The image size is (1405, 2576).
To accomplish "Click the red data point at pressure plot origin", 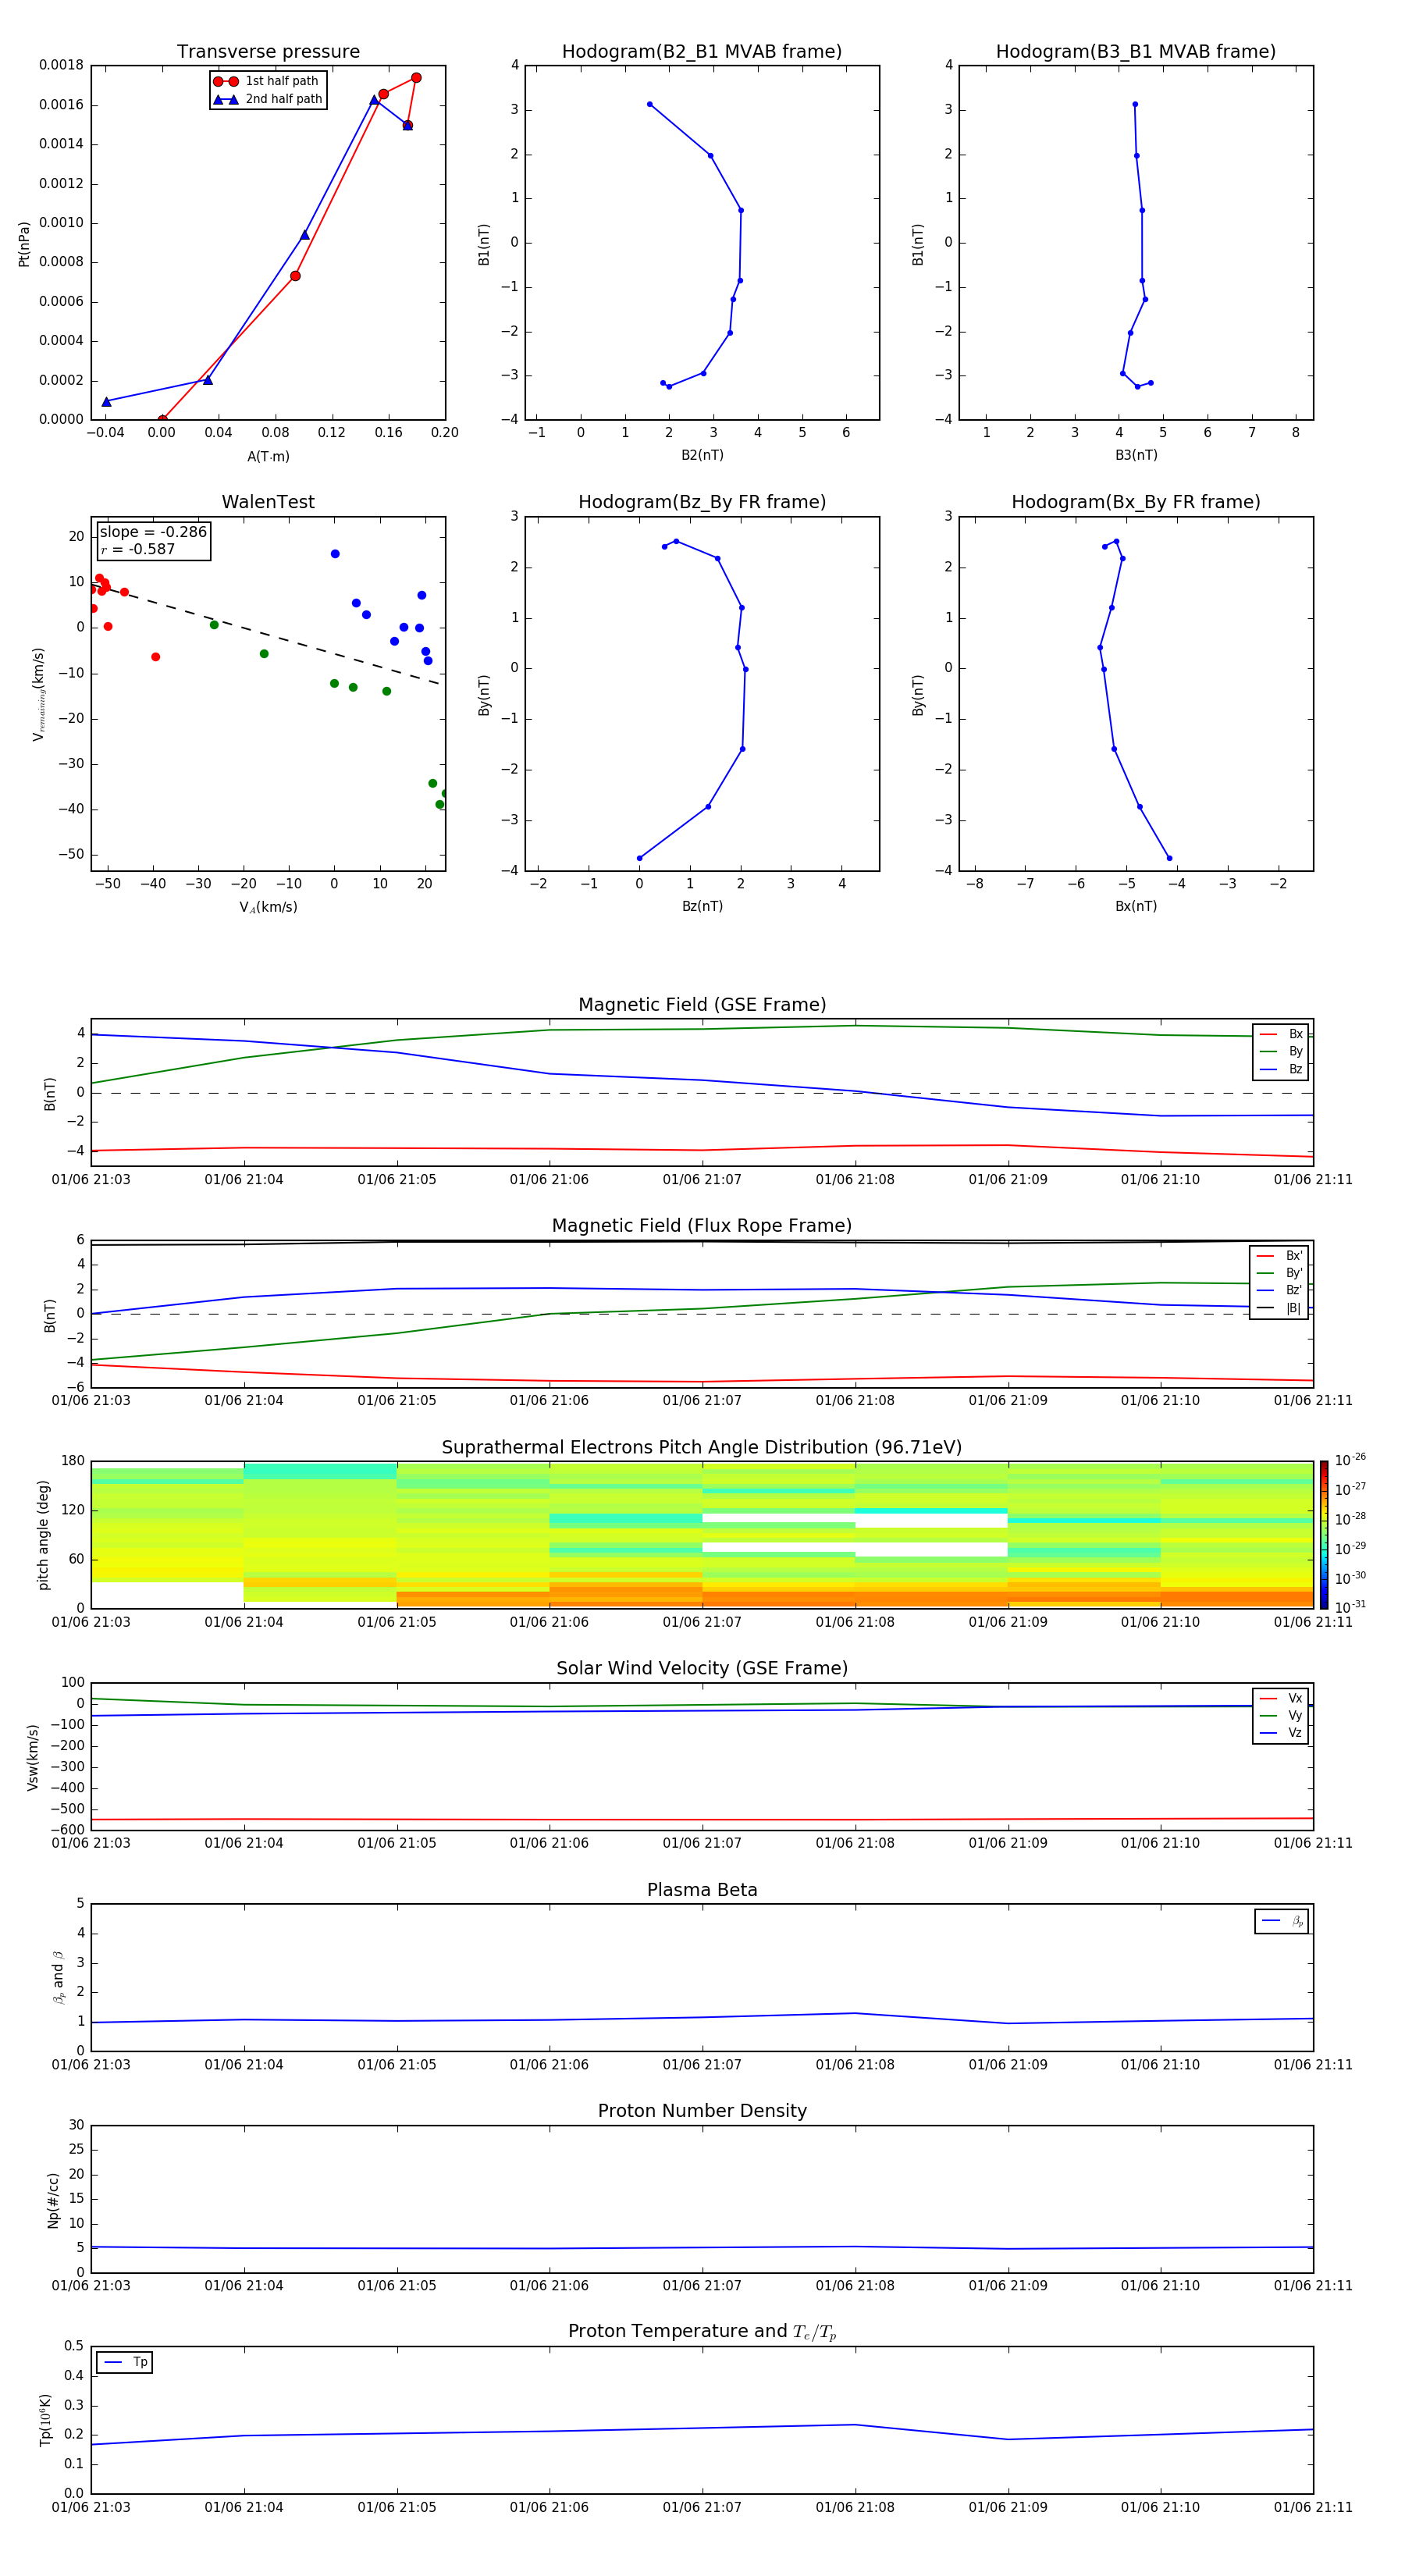I will 162,419.
